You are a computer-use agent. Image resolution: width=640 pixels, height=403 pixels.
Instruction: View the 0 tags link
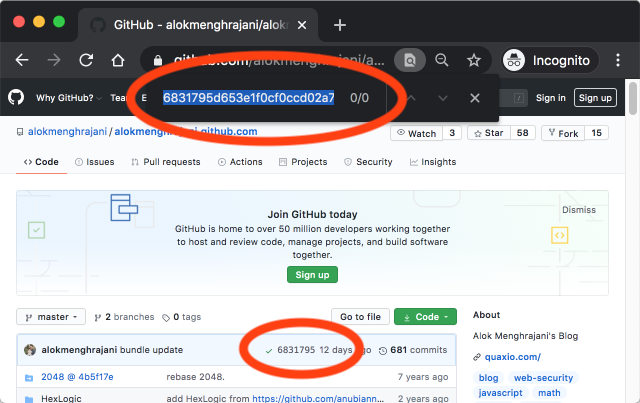point(182,317)
